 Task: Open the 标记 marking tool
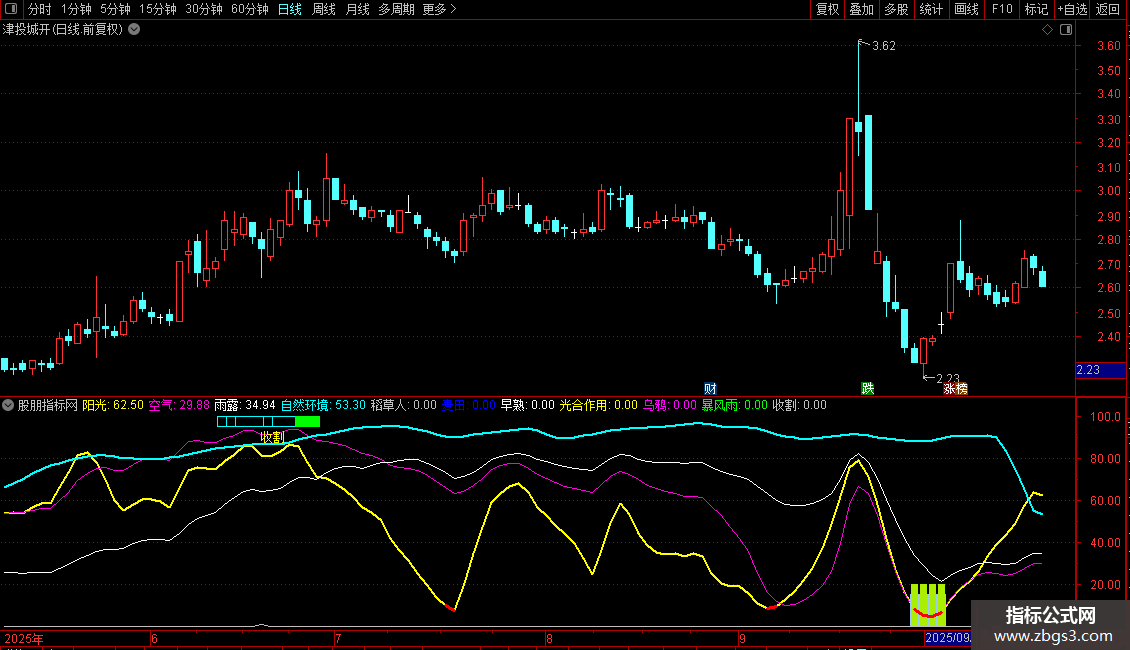click(x=1036, y=9)
